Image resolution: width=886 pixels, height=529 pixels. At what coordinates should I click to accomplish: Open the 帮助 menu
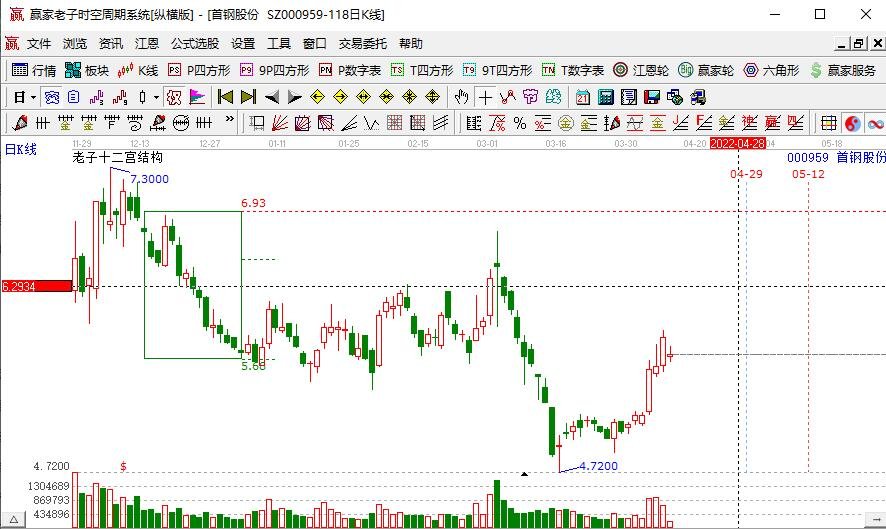pos(411,44)
